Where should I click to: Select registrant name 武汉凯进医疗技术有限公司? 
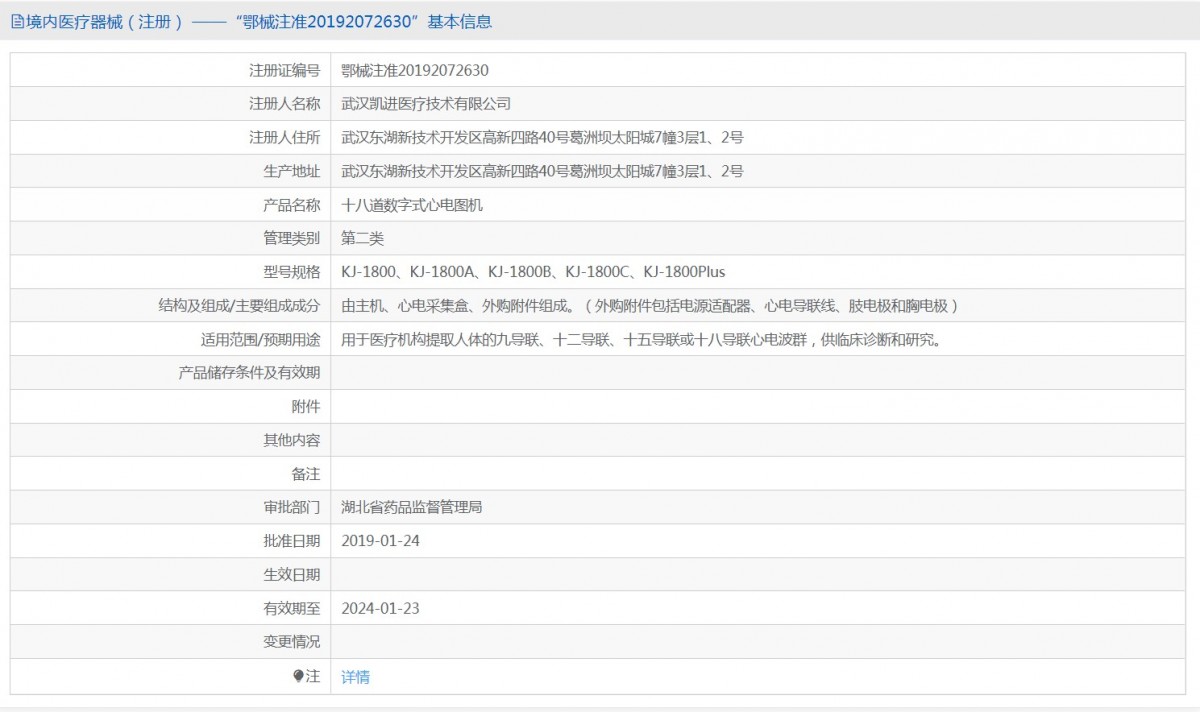click(x=426, y=104)
